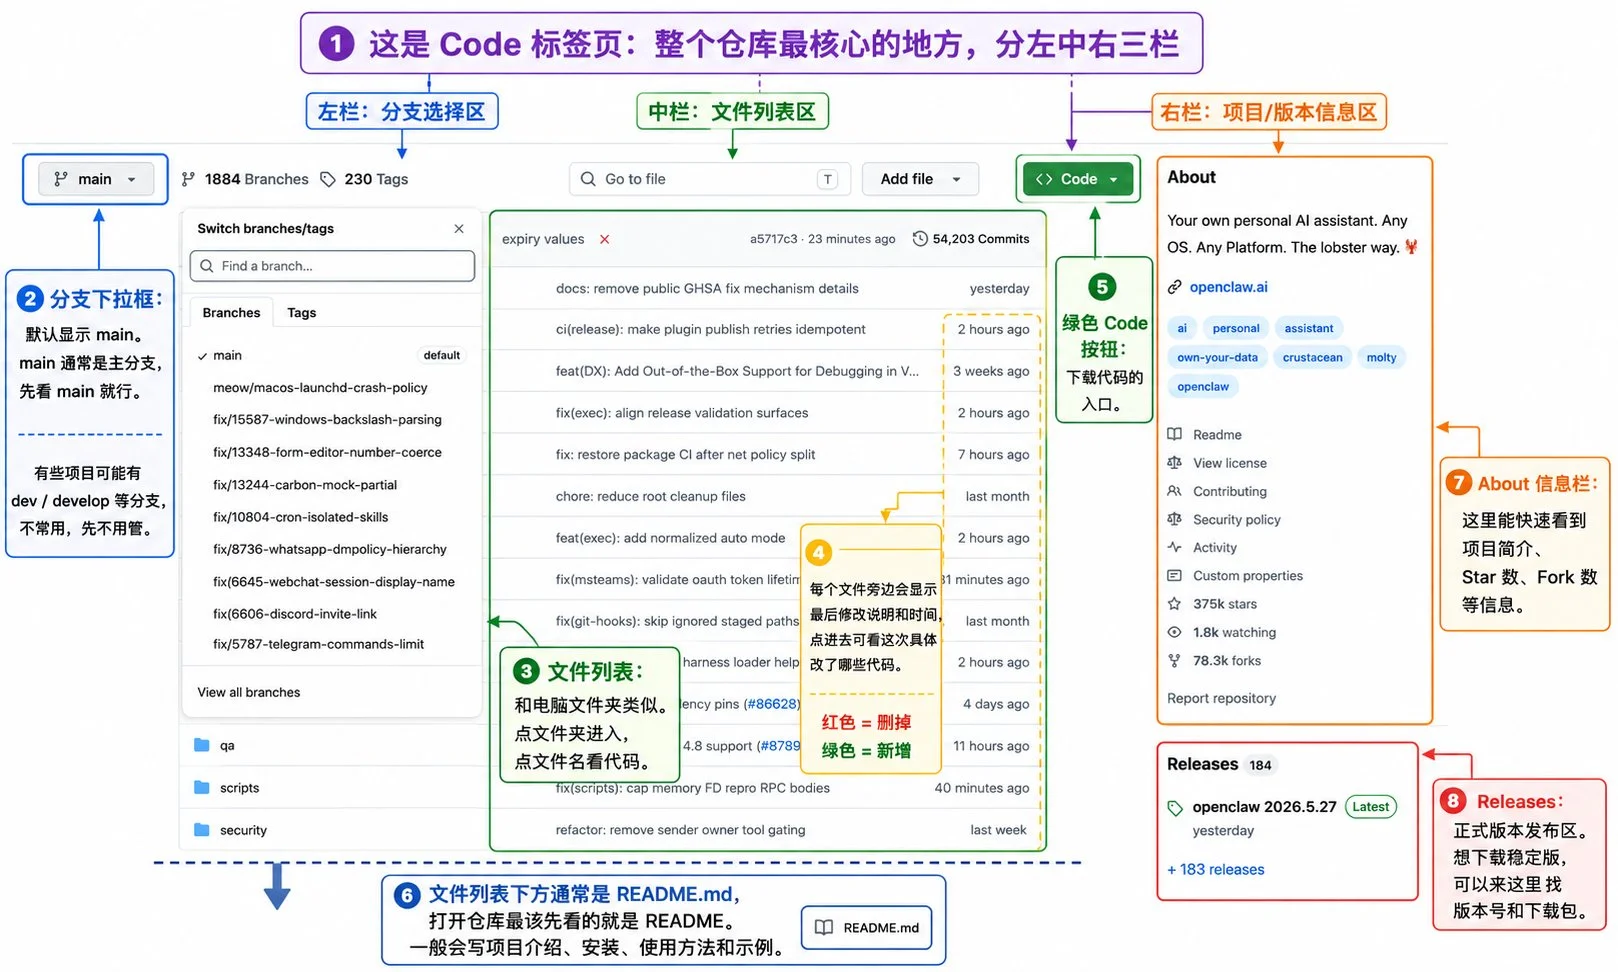The height and width of the screenshot is (972, 1618).
Task: Choose branch fix/5787-telegram-commands-limit
Action: pos(318,644)
